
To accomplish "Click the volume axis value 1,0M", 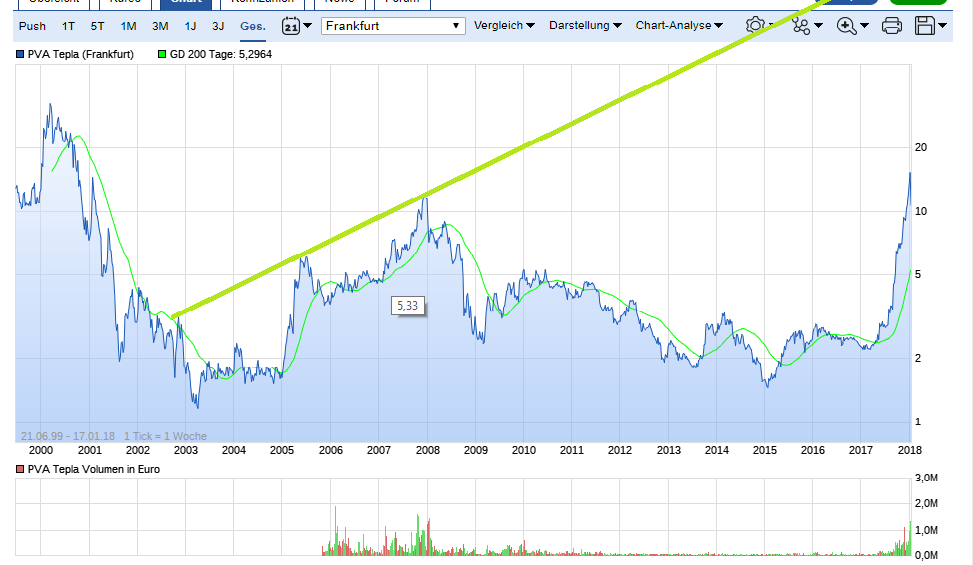I will [x=926, y=530].
